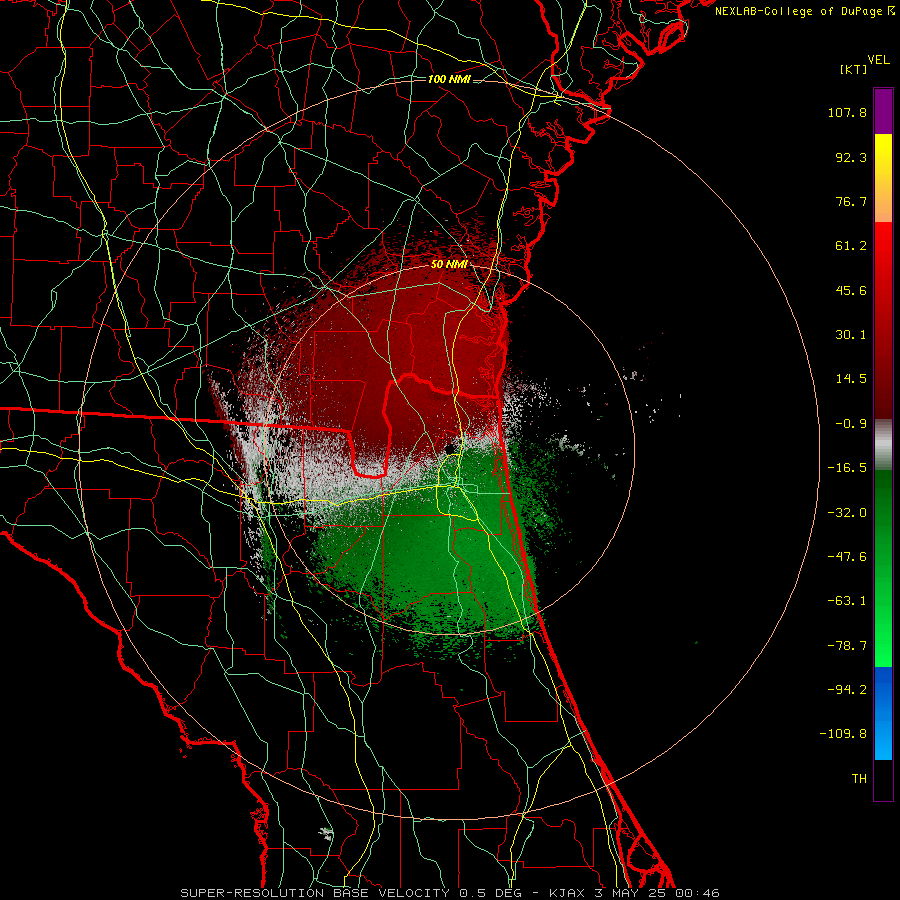Click the 76.7 legend value
This screenshot has width=900, height=900.
coord(851,201)
